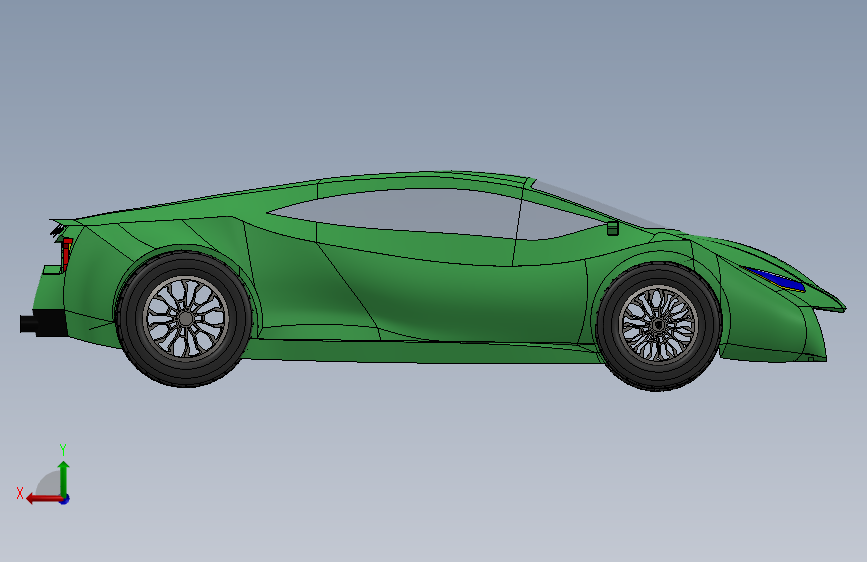Click the red X axis arrow of the triad
867x562 pixels.
click(44, 499)
